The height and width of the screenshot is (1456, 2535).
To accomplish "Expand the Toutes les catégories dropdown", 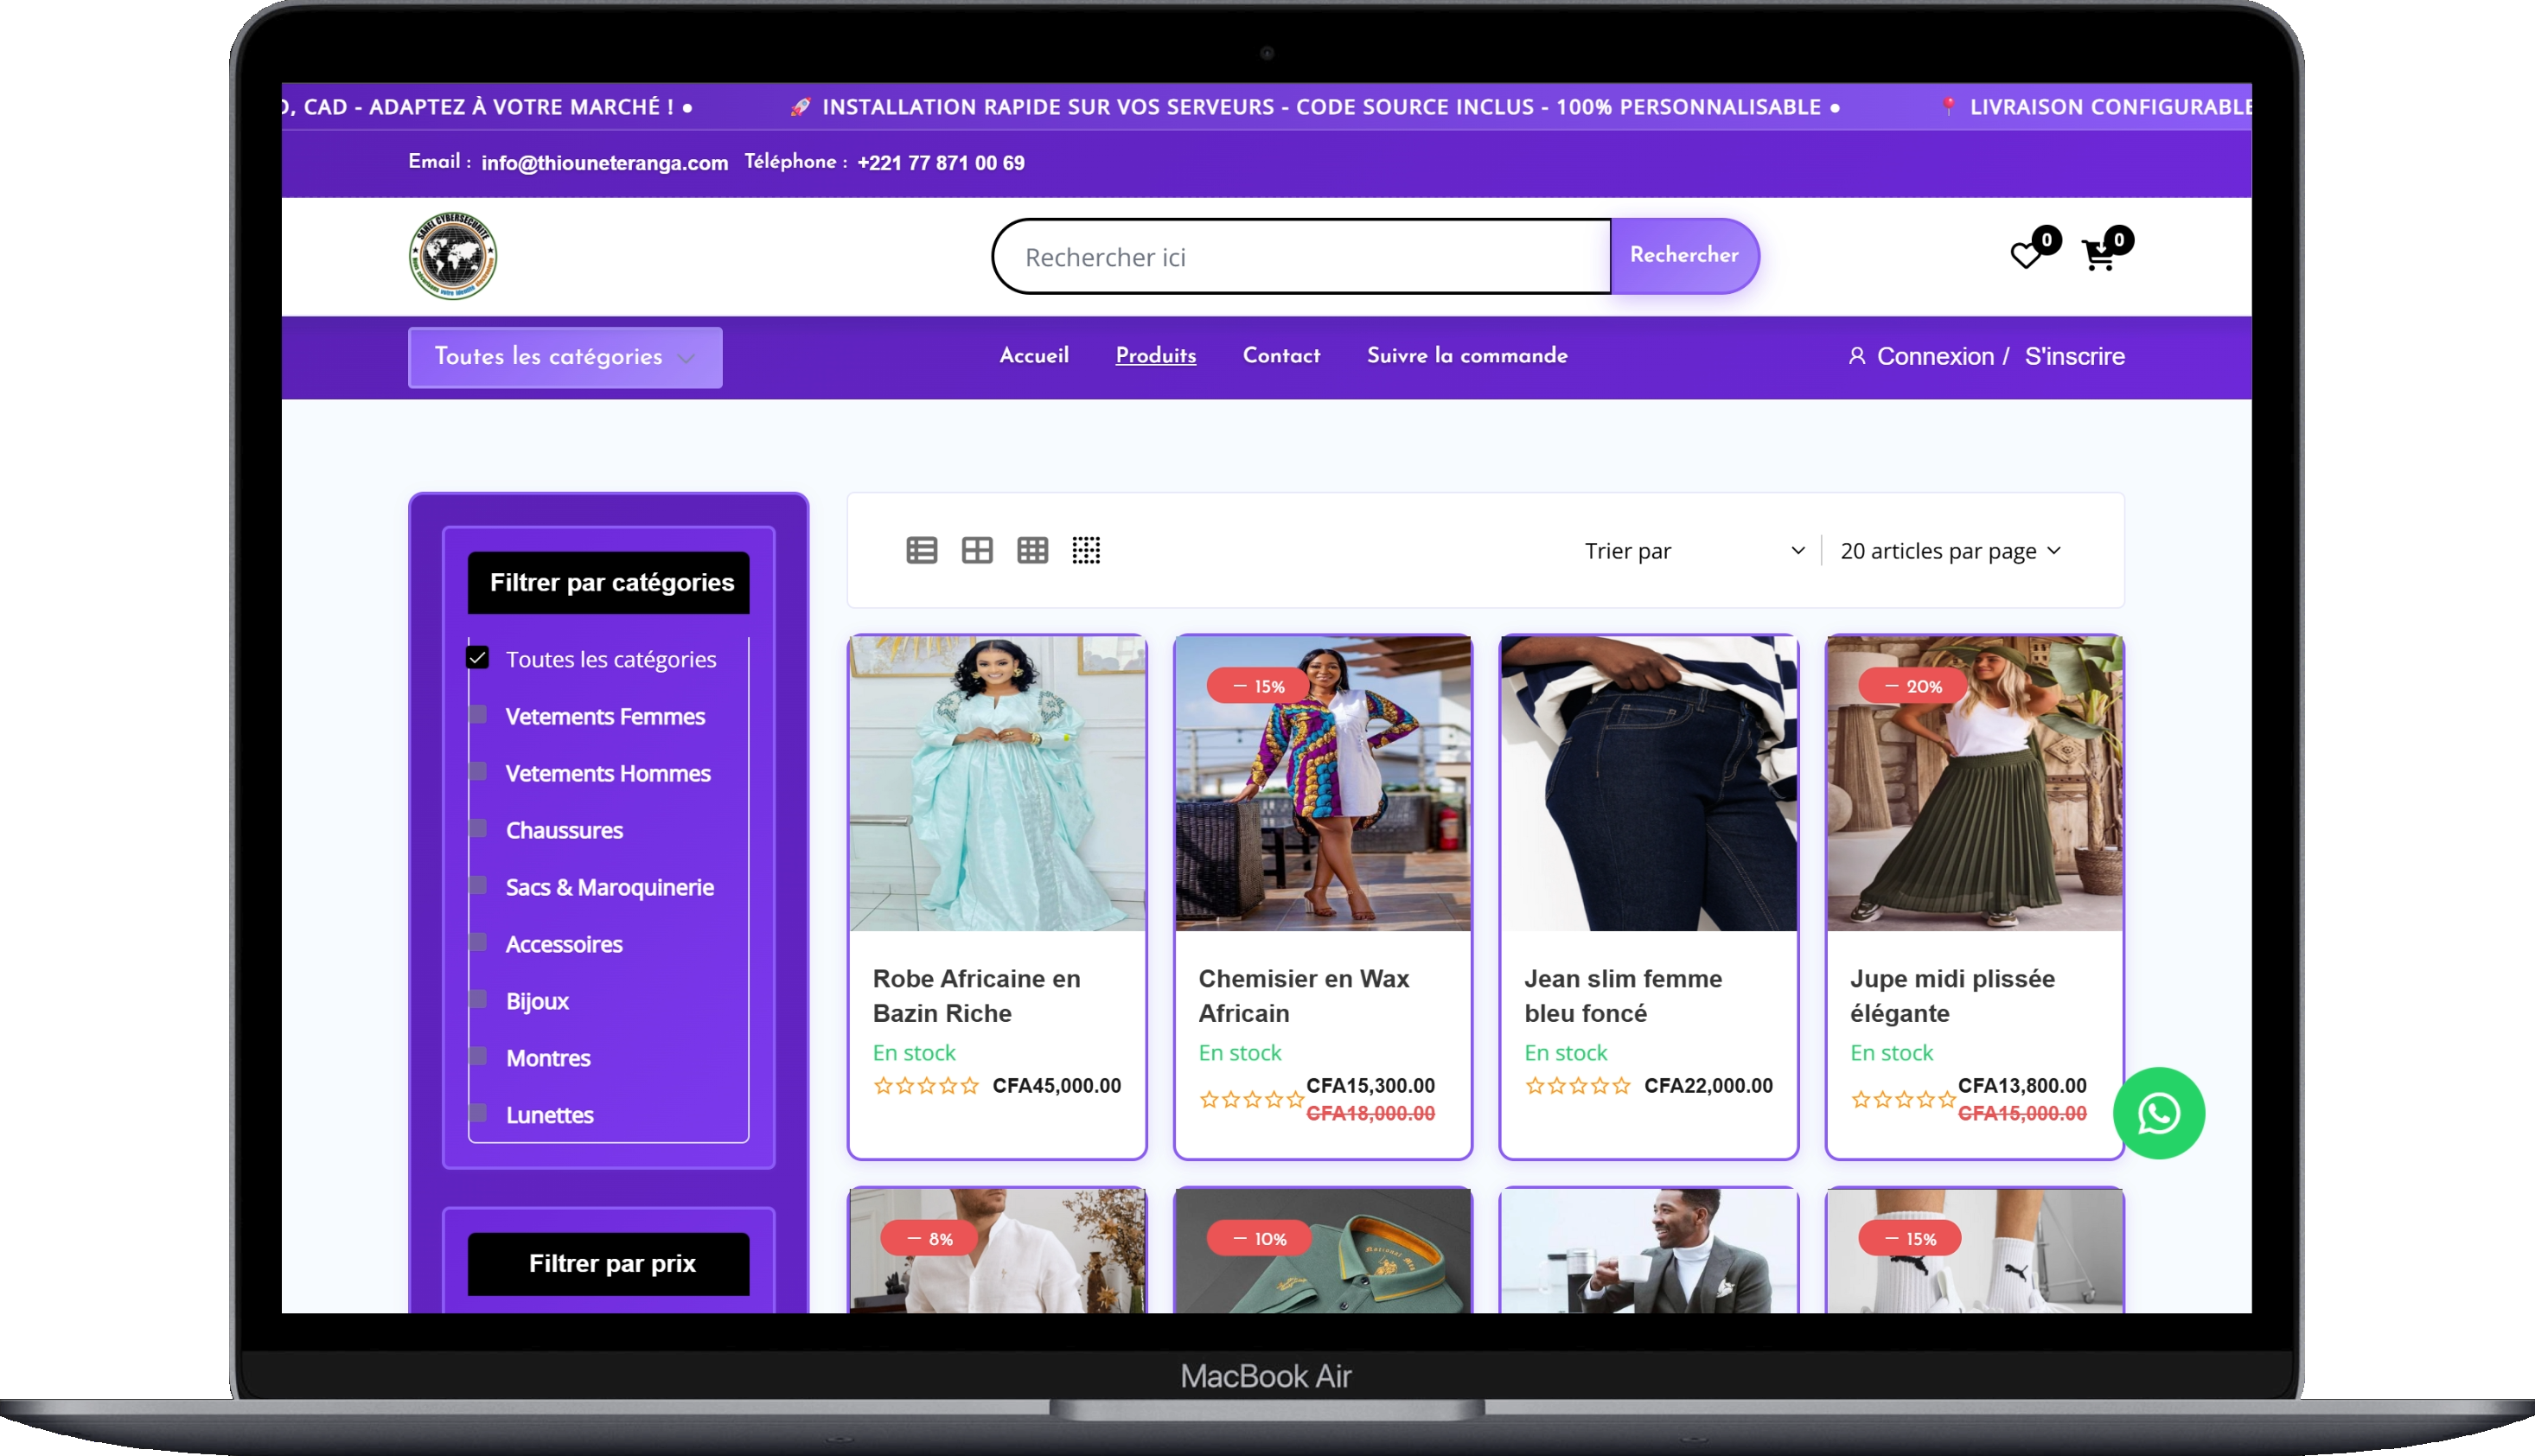I will click(565, 357).
